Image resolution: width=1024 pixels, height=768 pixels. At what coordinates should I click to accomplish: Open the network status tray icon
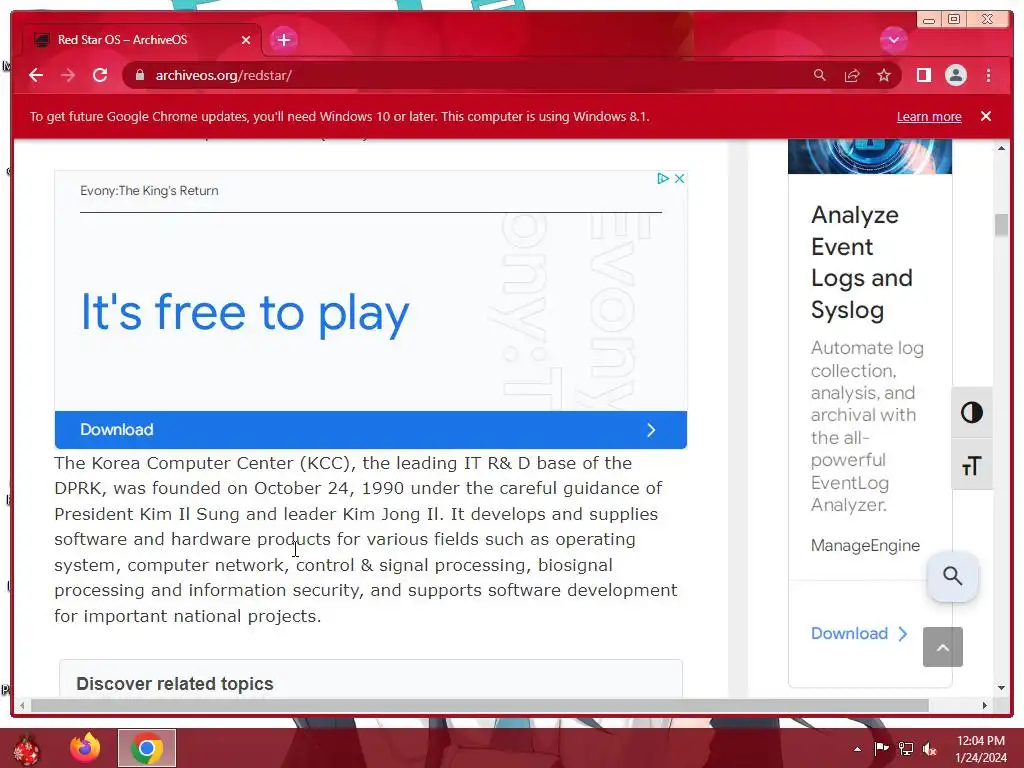click(906, 749)
